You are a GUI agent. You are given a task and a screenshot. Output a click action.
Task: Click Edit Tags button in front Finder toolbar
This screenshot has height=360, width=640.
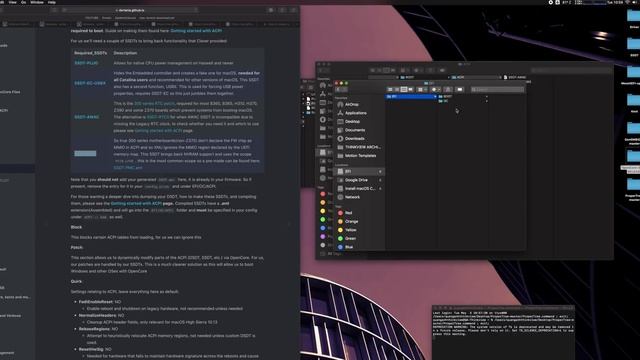click(x=460, y=89)
